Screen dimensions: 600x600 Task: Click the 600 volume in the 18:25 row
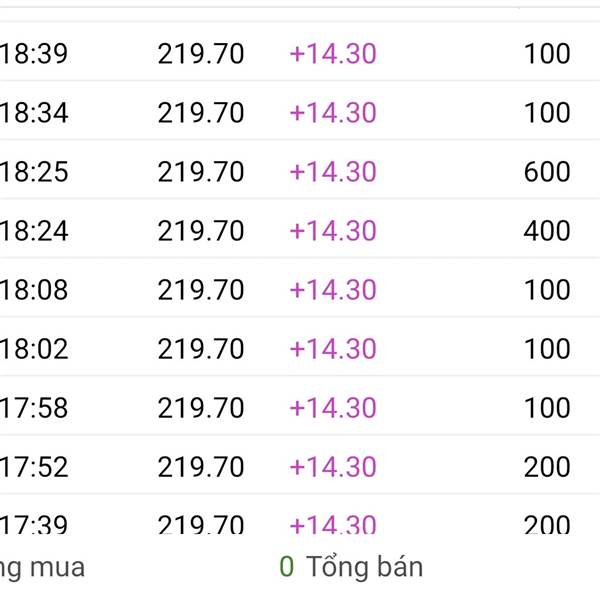tap(547, 172)
